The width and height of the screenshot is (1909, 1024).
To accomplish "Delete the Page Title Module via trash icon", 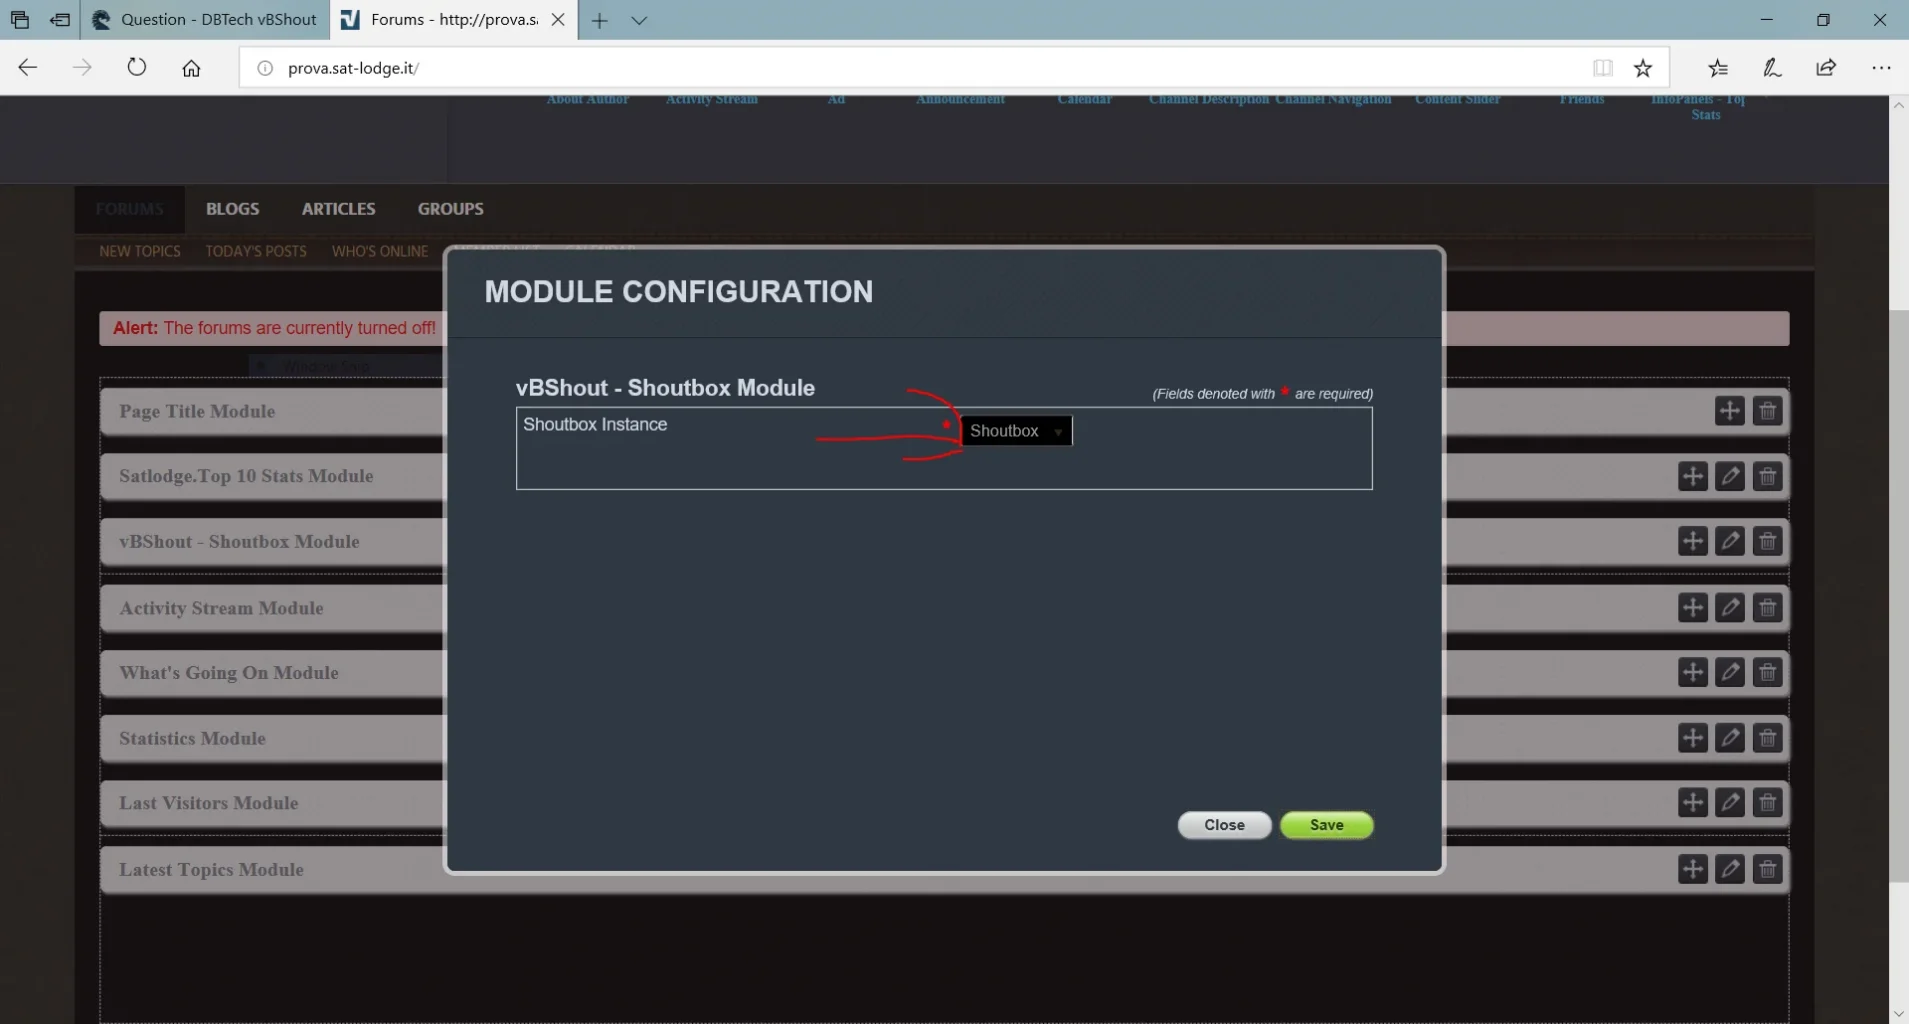I will click(1767, 411).
